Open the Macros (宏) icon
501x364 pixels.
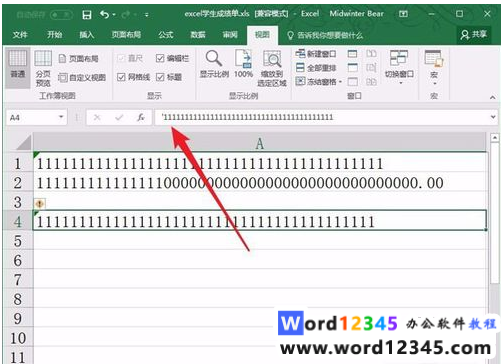(x=434, y=67)
